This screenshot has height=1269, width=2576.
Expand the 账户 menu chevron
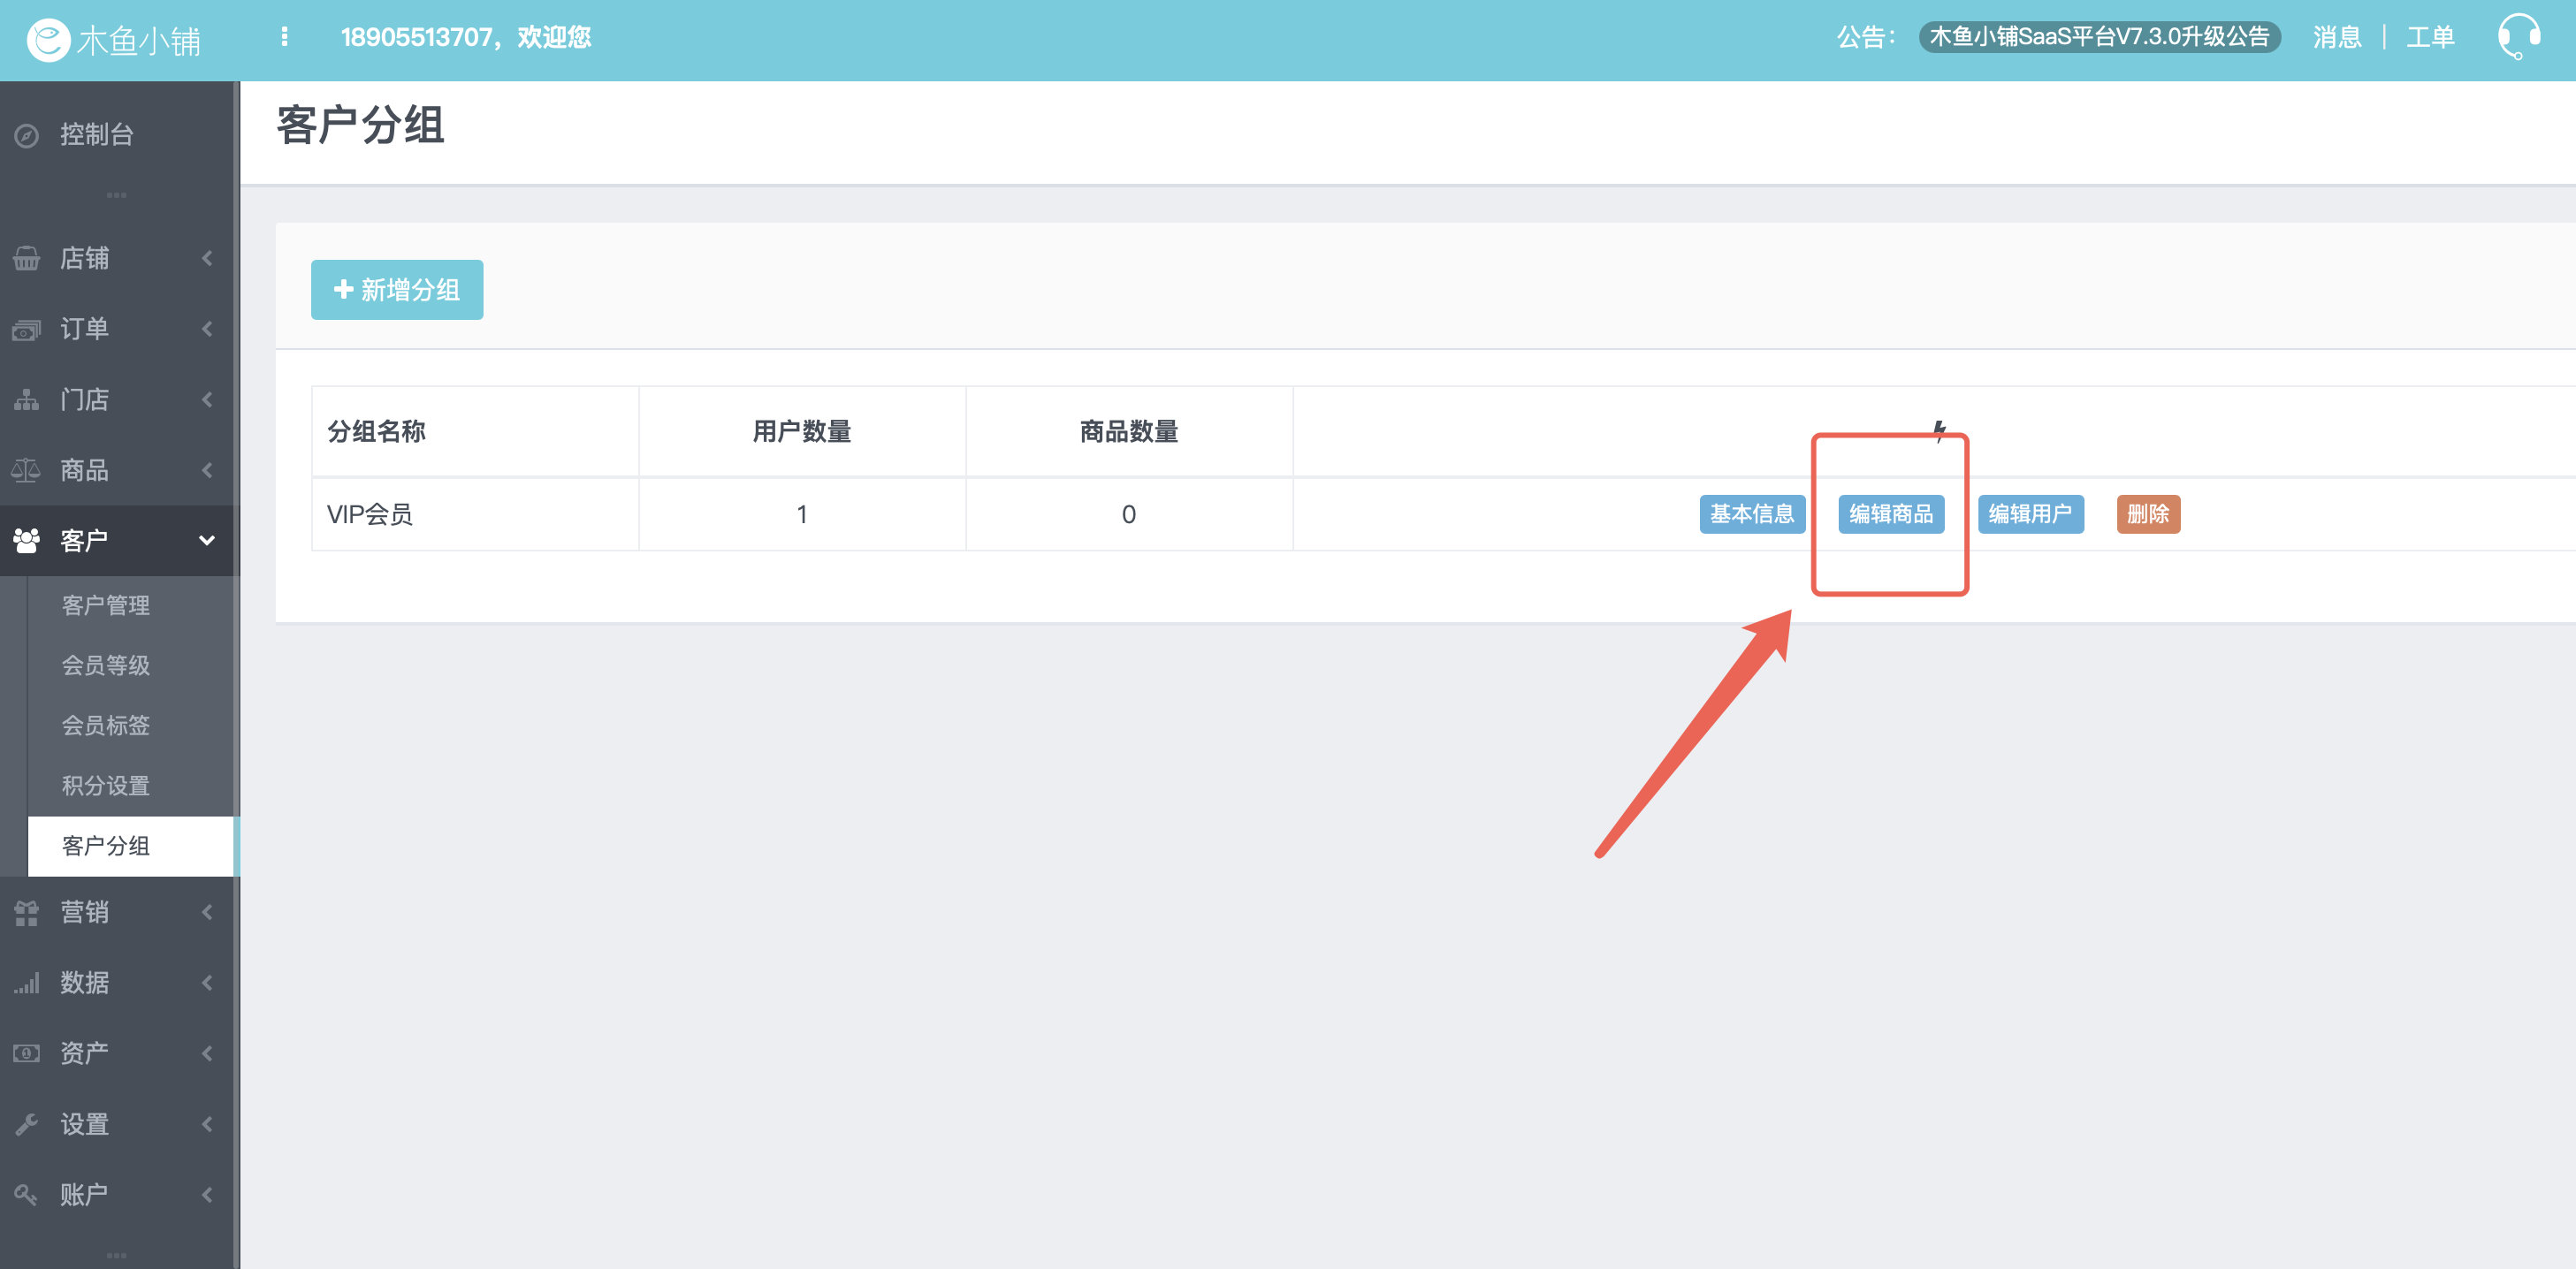pyautogui.click(x=207, y=1194)
